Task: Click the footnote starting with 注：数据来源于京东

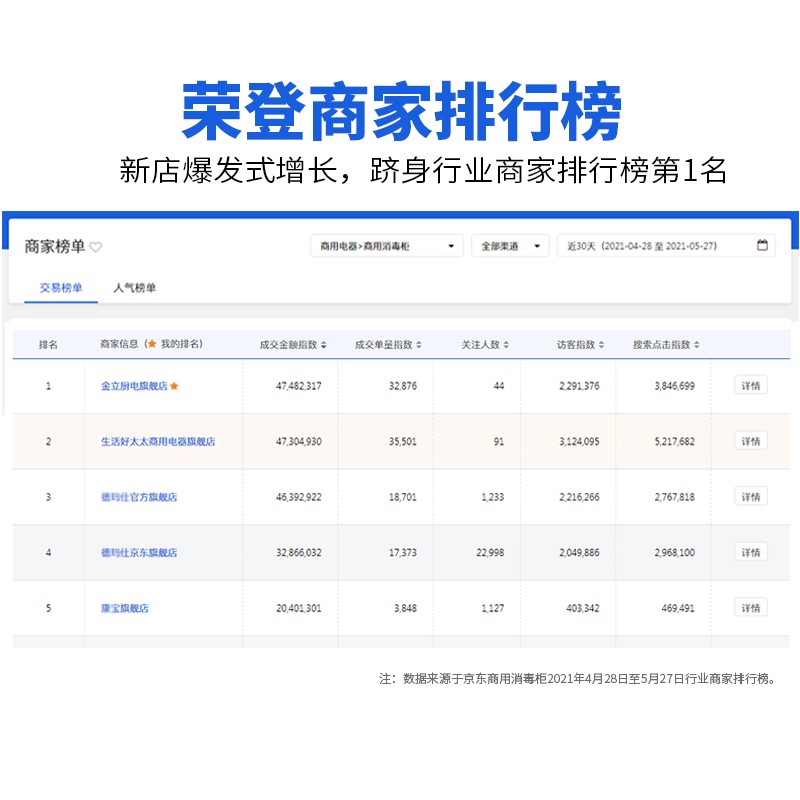Action: point(578,679)
